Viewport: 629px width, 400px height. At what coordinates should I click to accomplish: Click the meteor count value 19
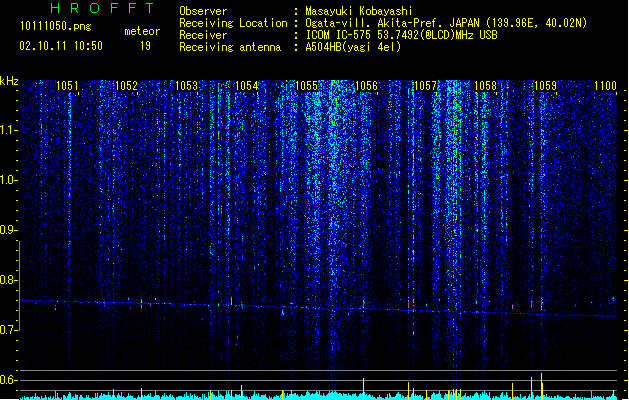click(145, 46)
